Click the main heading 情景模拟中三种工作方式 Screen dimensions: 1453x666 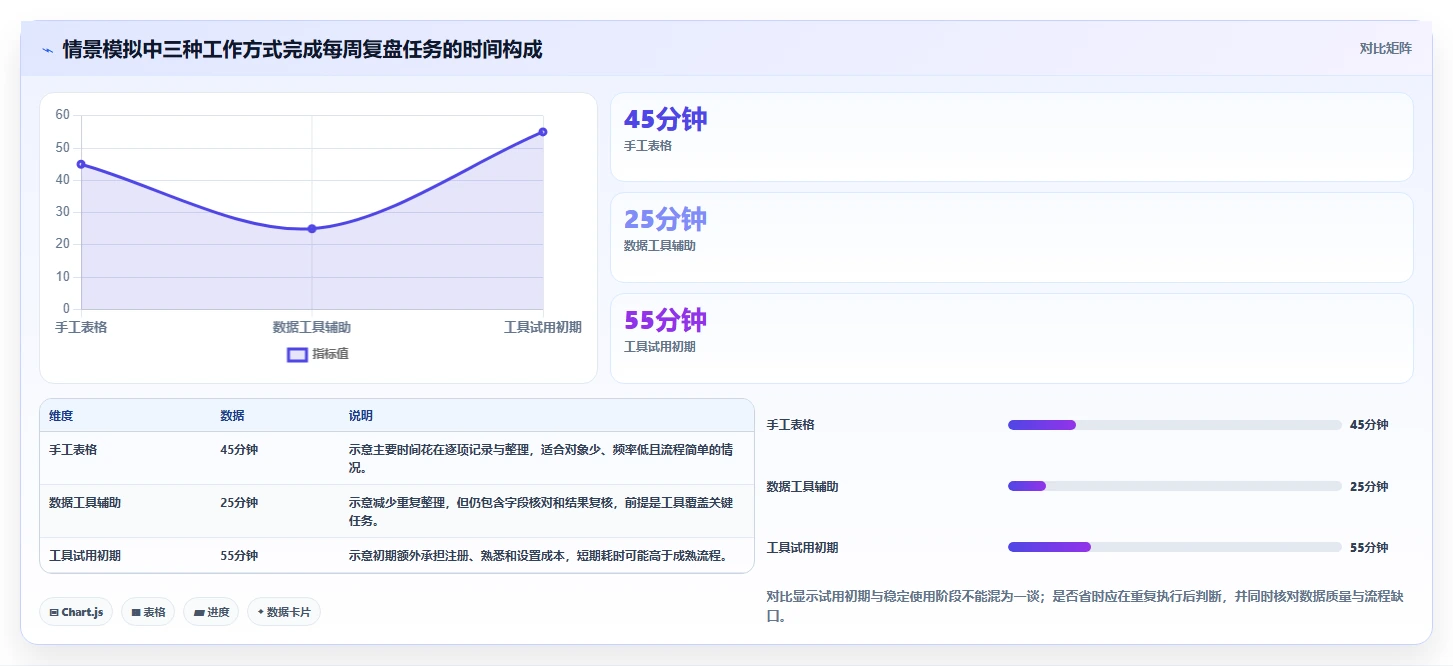(x=303, y=49)
